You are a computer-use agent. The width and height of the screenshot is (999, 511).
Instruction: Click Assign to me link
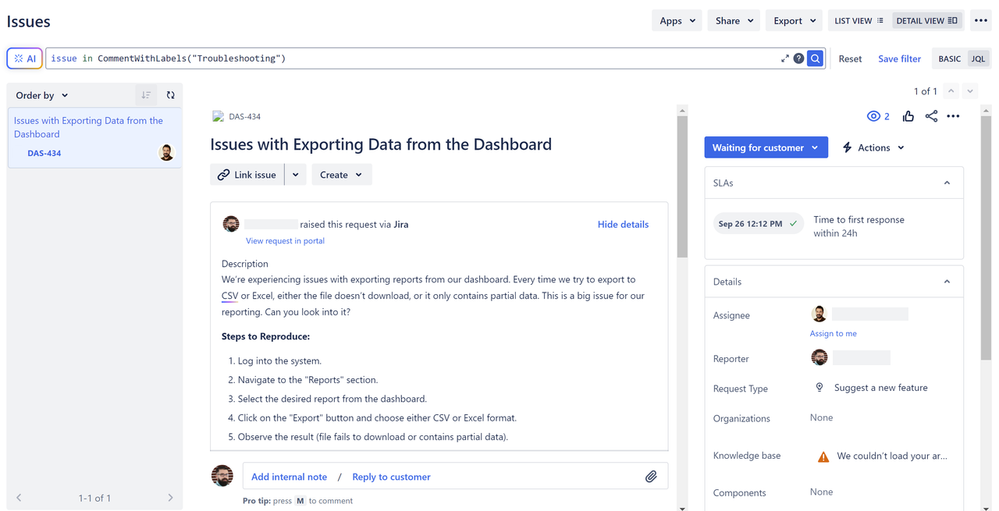click(x=833, y=333)
